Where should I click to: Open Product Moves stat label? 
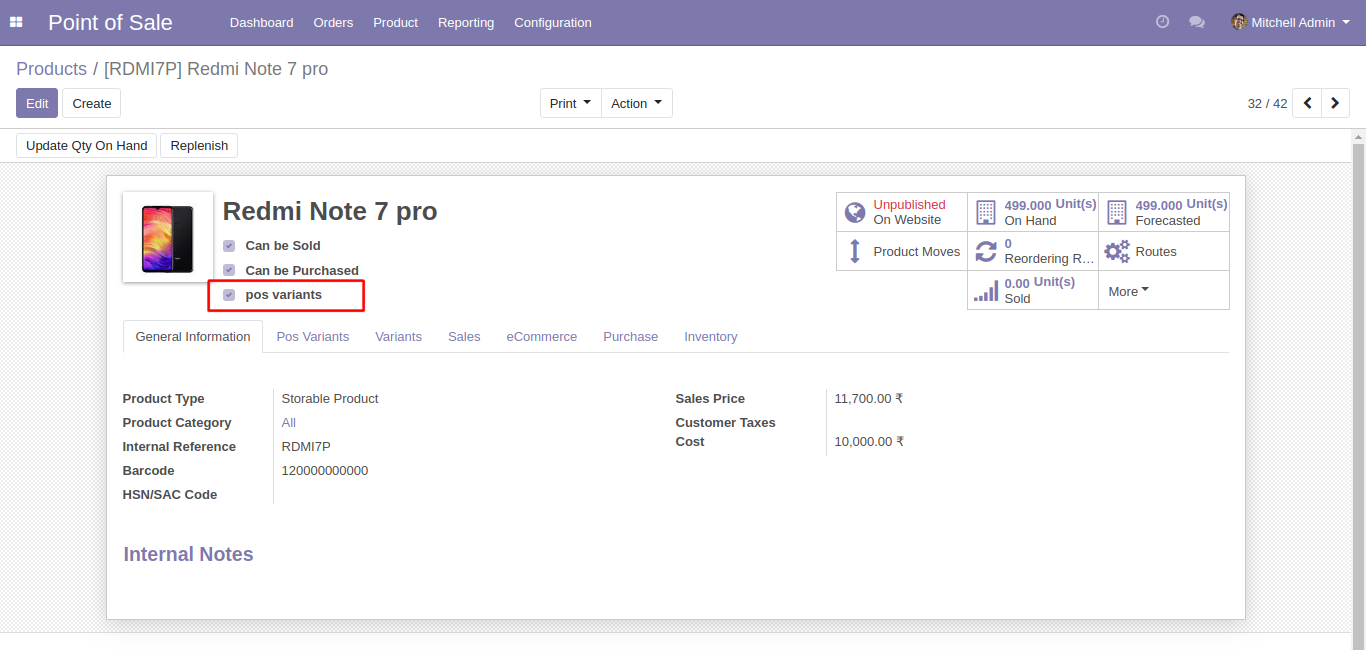tap(916, 251)
